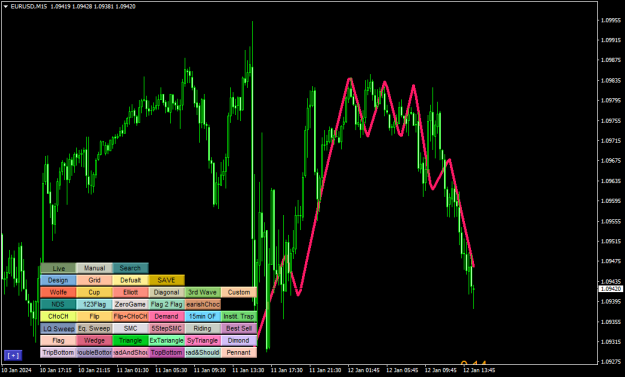
Task: Choose the TripBottom pattern button
Action: point(58,352)
